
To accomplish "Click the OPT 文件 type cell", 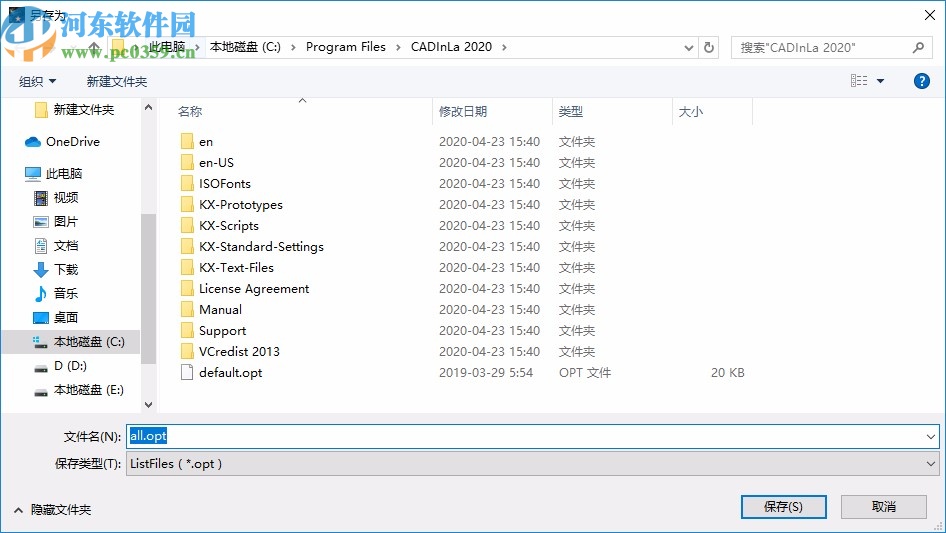I will (585, 372).
